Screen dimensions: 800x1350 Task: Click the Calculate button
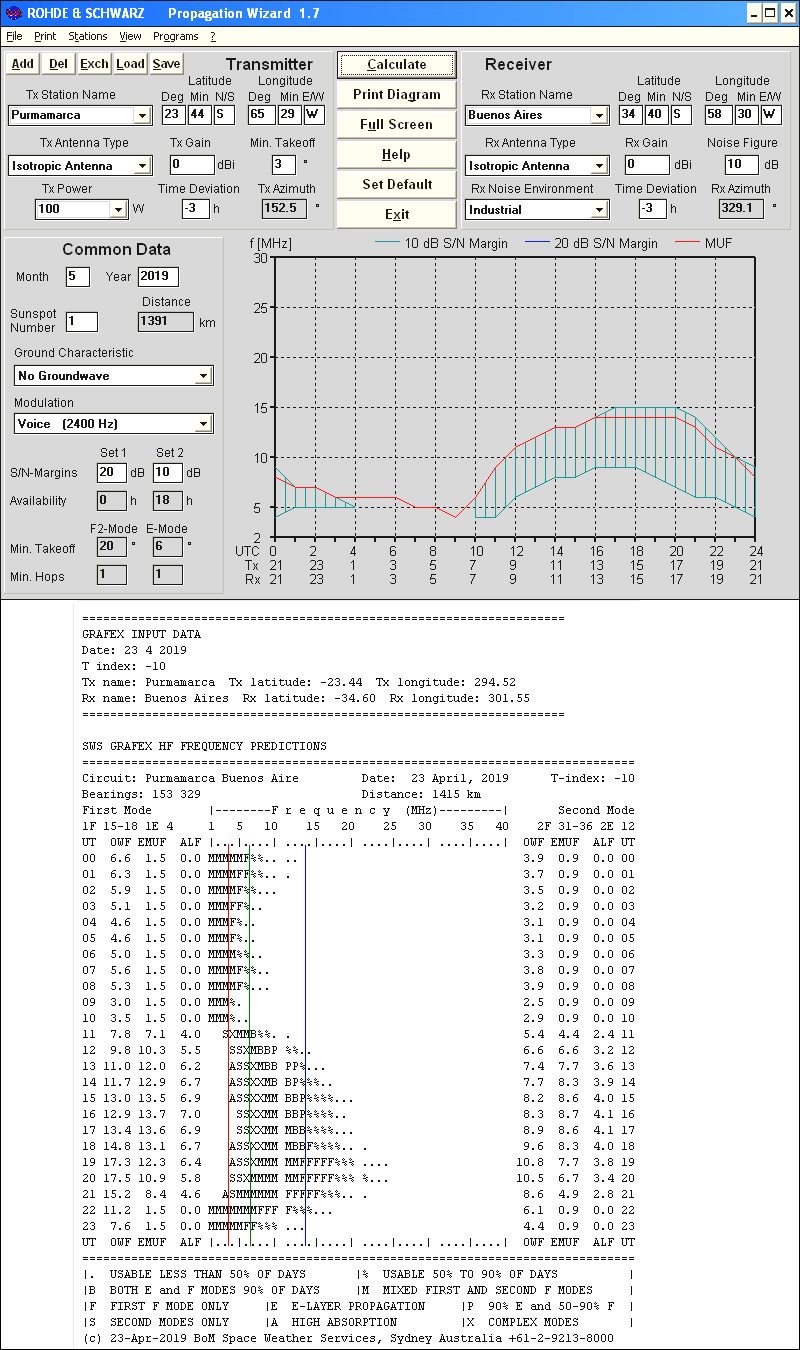point(396,65)
